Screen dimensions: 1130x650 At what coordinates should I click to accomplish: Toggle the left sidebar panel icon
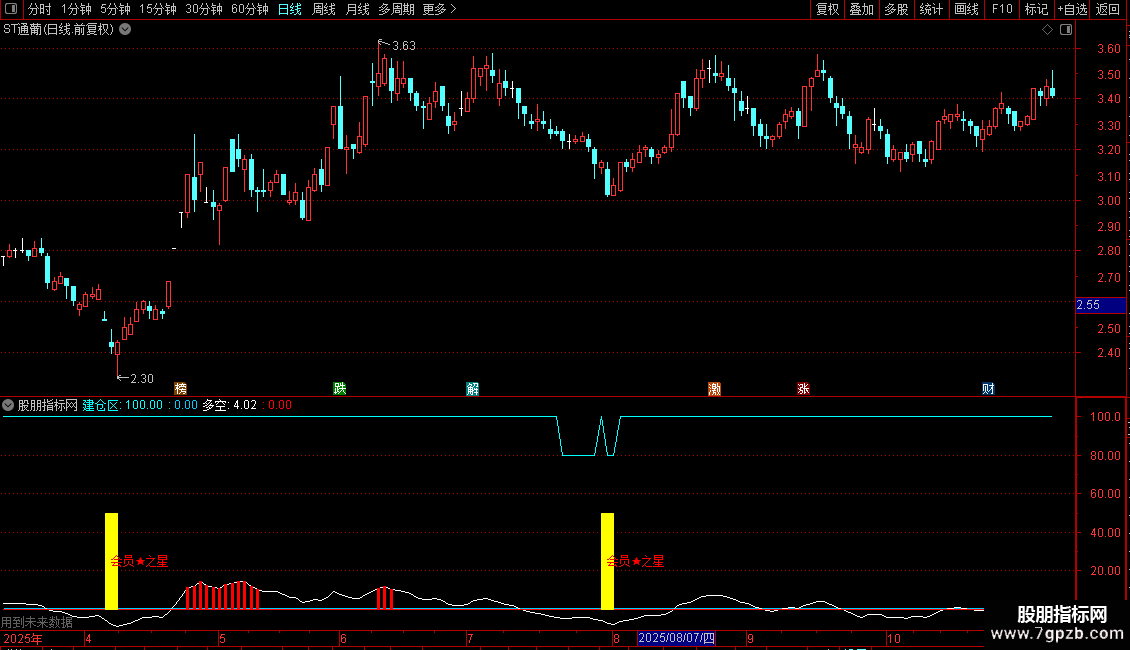pos(11,9)
